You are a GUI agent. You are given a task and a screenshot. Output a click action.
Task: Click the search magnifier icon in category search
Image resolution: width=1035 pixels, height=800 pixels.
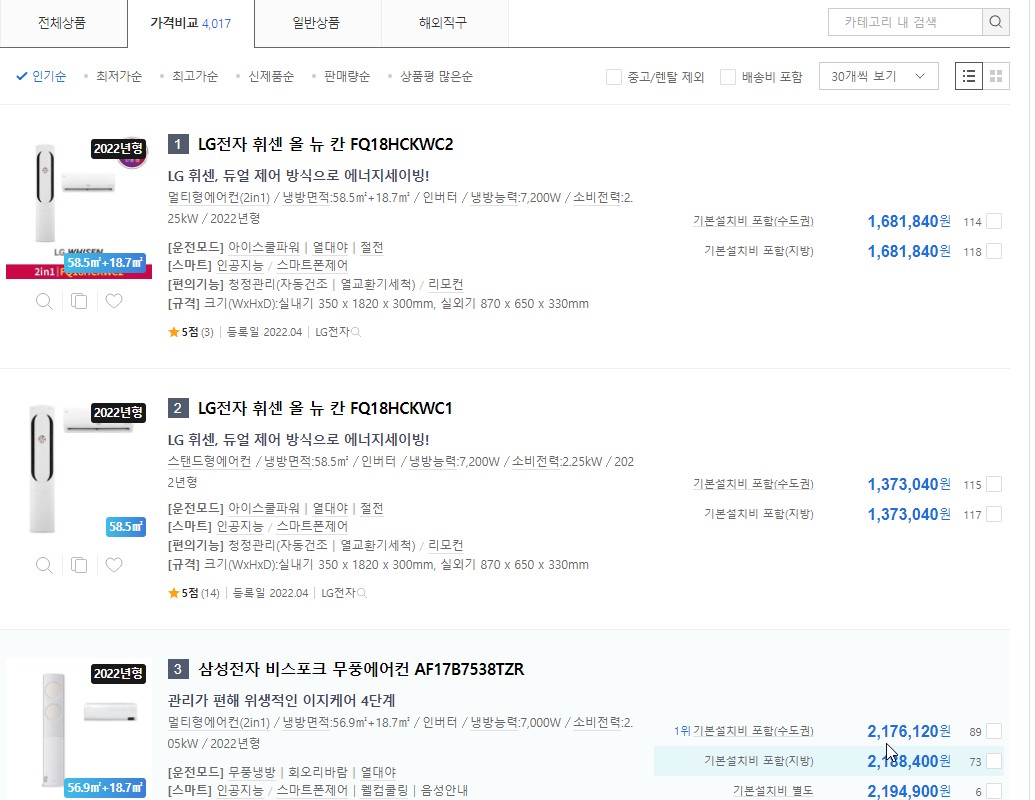[x=995, y=22]
